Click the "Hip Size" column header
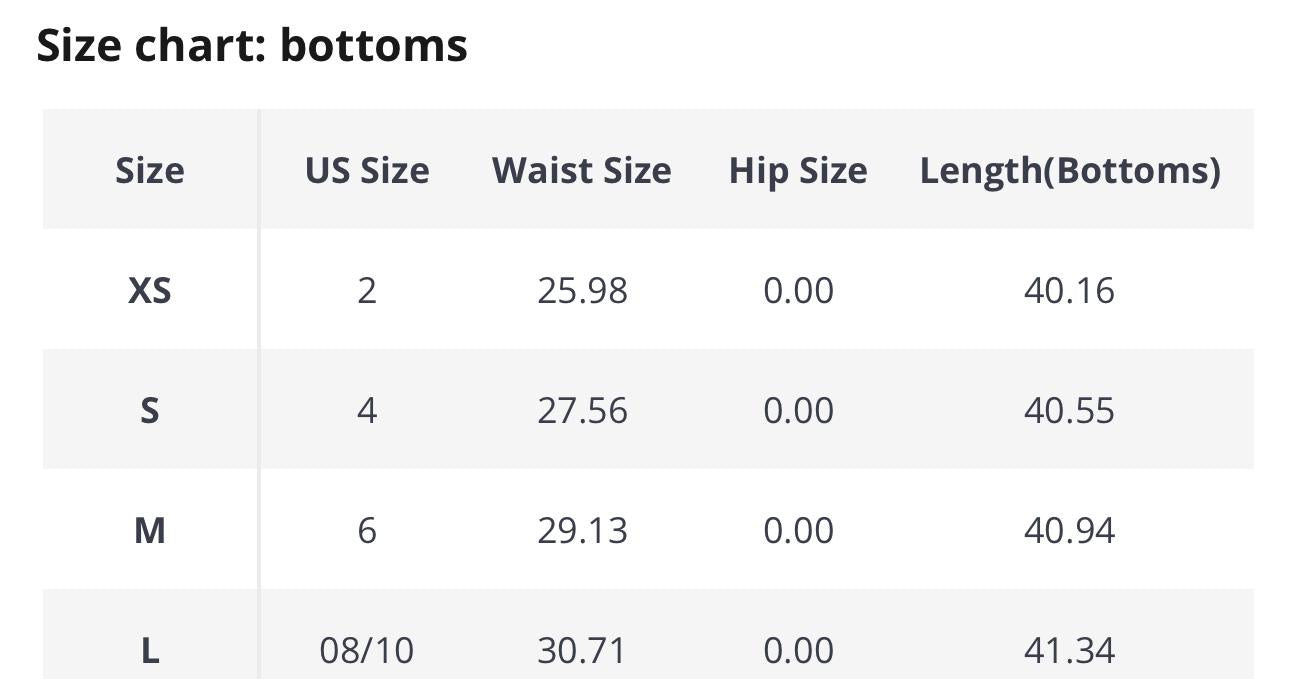 click(798, 170)
